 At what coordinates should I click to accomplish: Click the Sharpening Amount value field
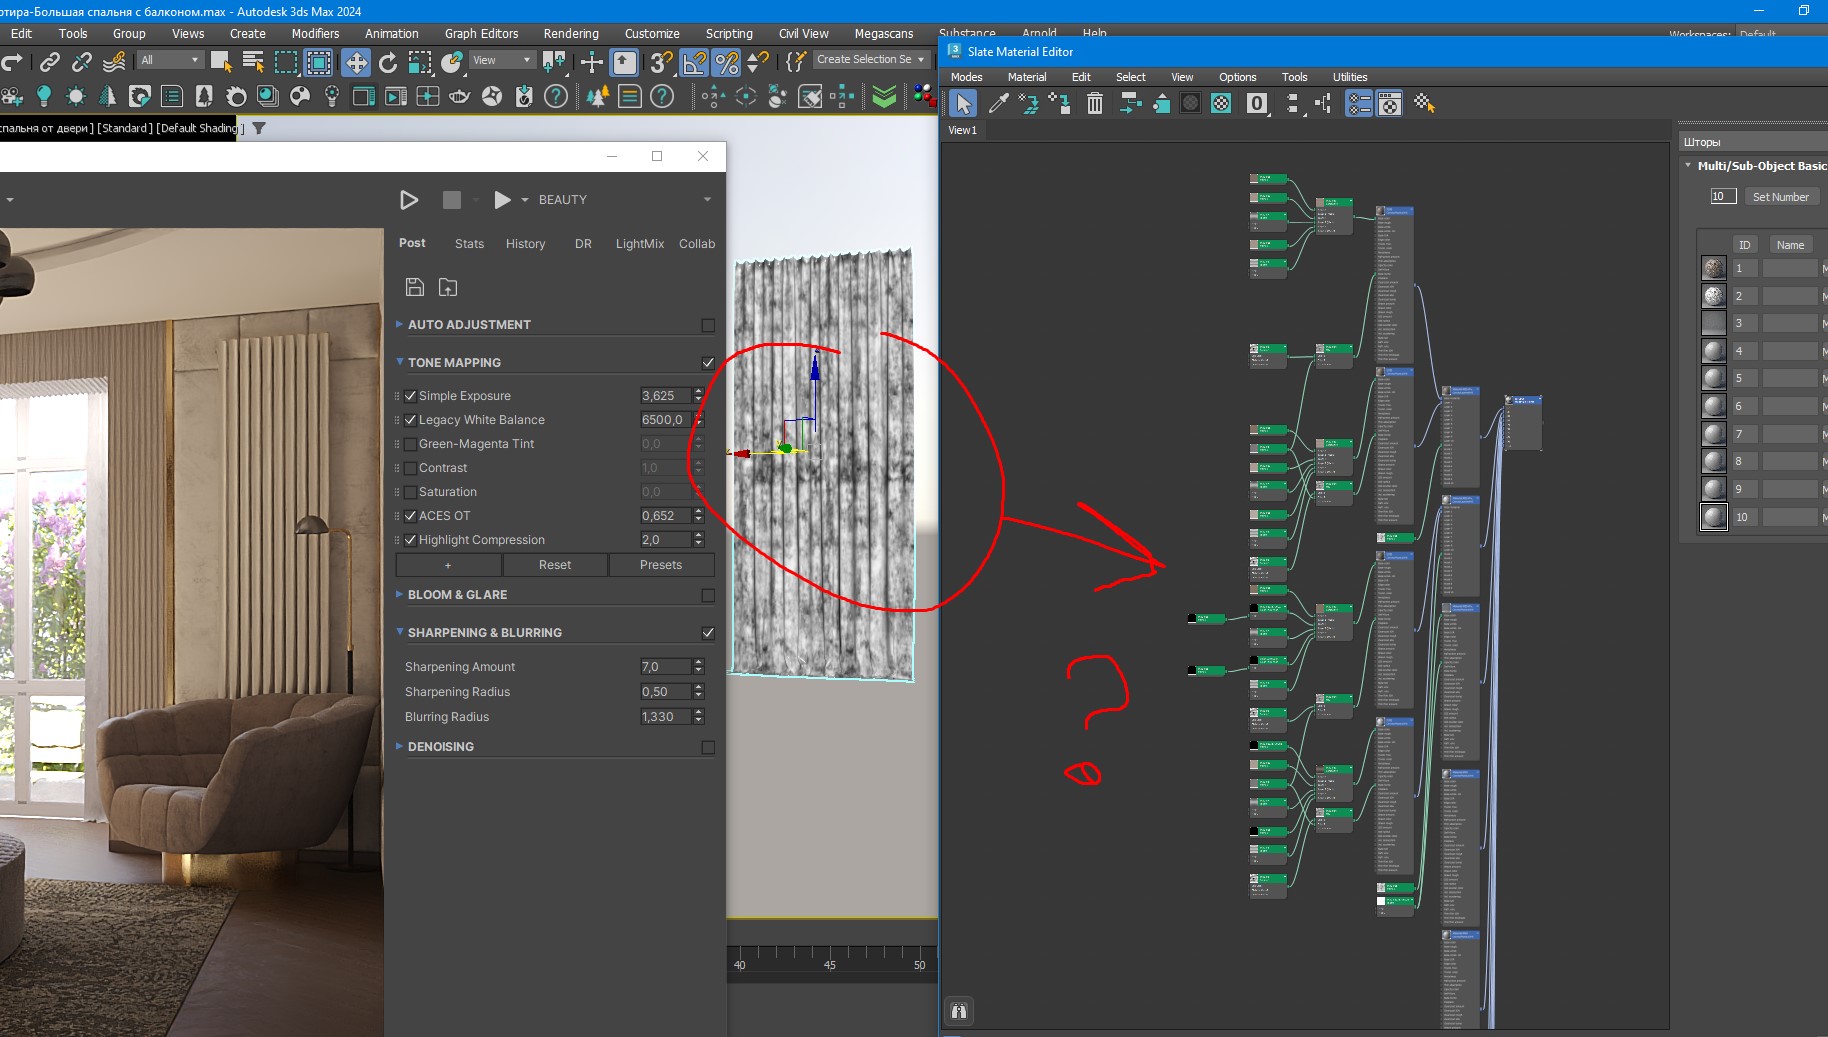[x=665, y=667]
